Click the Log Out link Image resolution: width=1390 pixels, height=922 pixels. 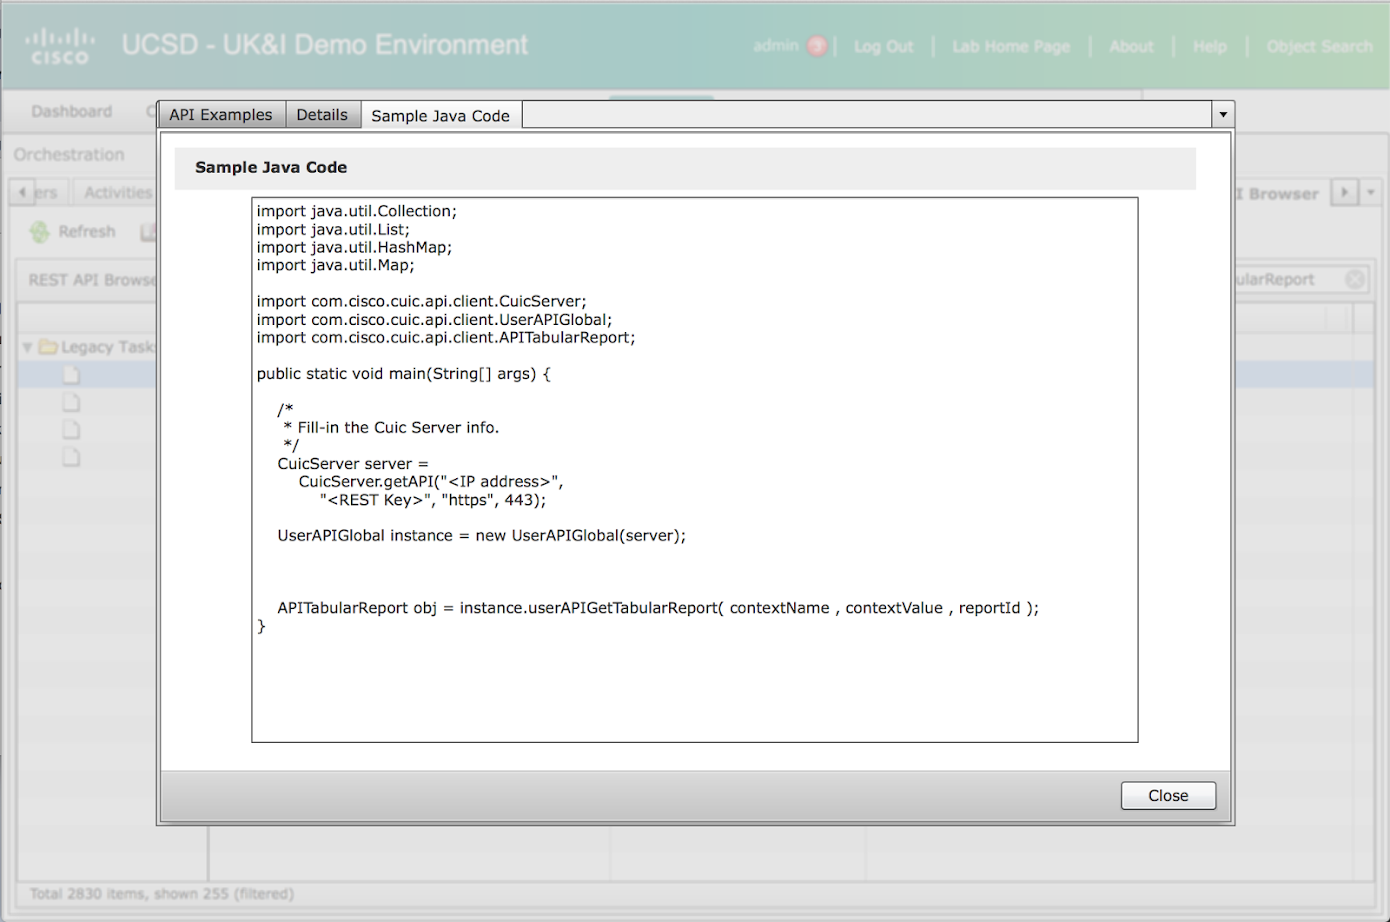point(883,46)
